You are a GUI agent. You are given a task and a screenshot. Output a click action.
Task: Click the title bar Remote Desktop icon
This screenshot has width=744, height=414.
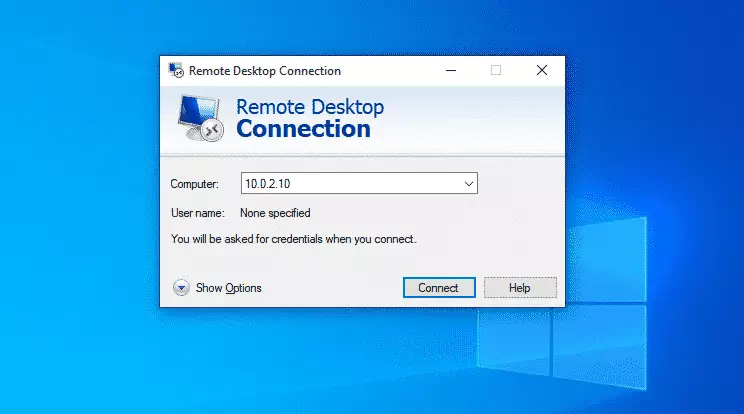tap(176, 70)
